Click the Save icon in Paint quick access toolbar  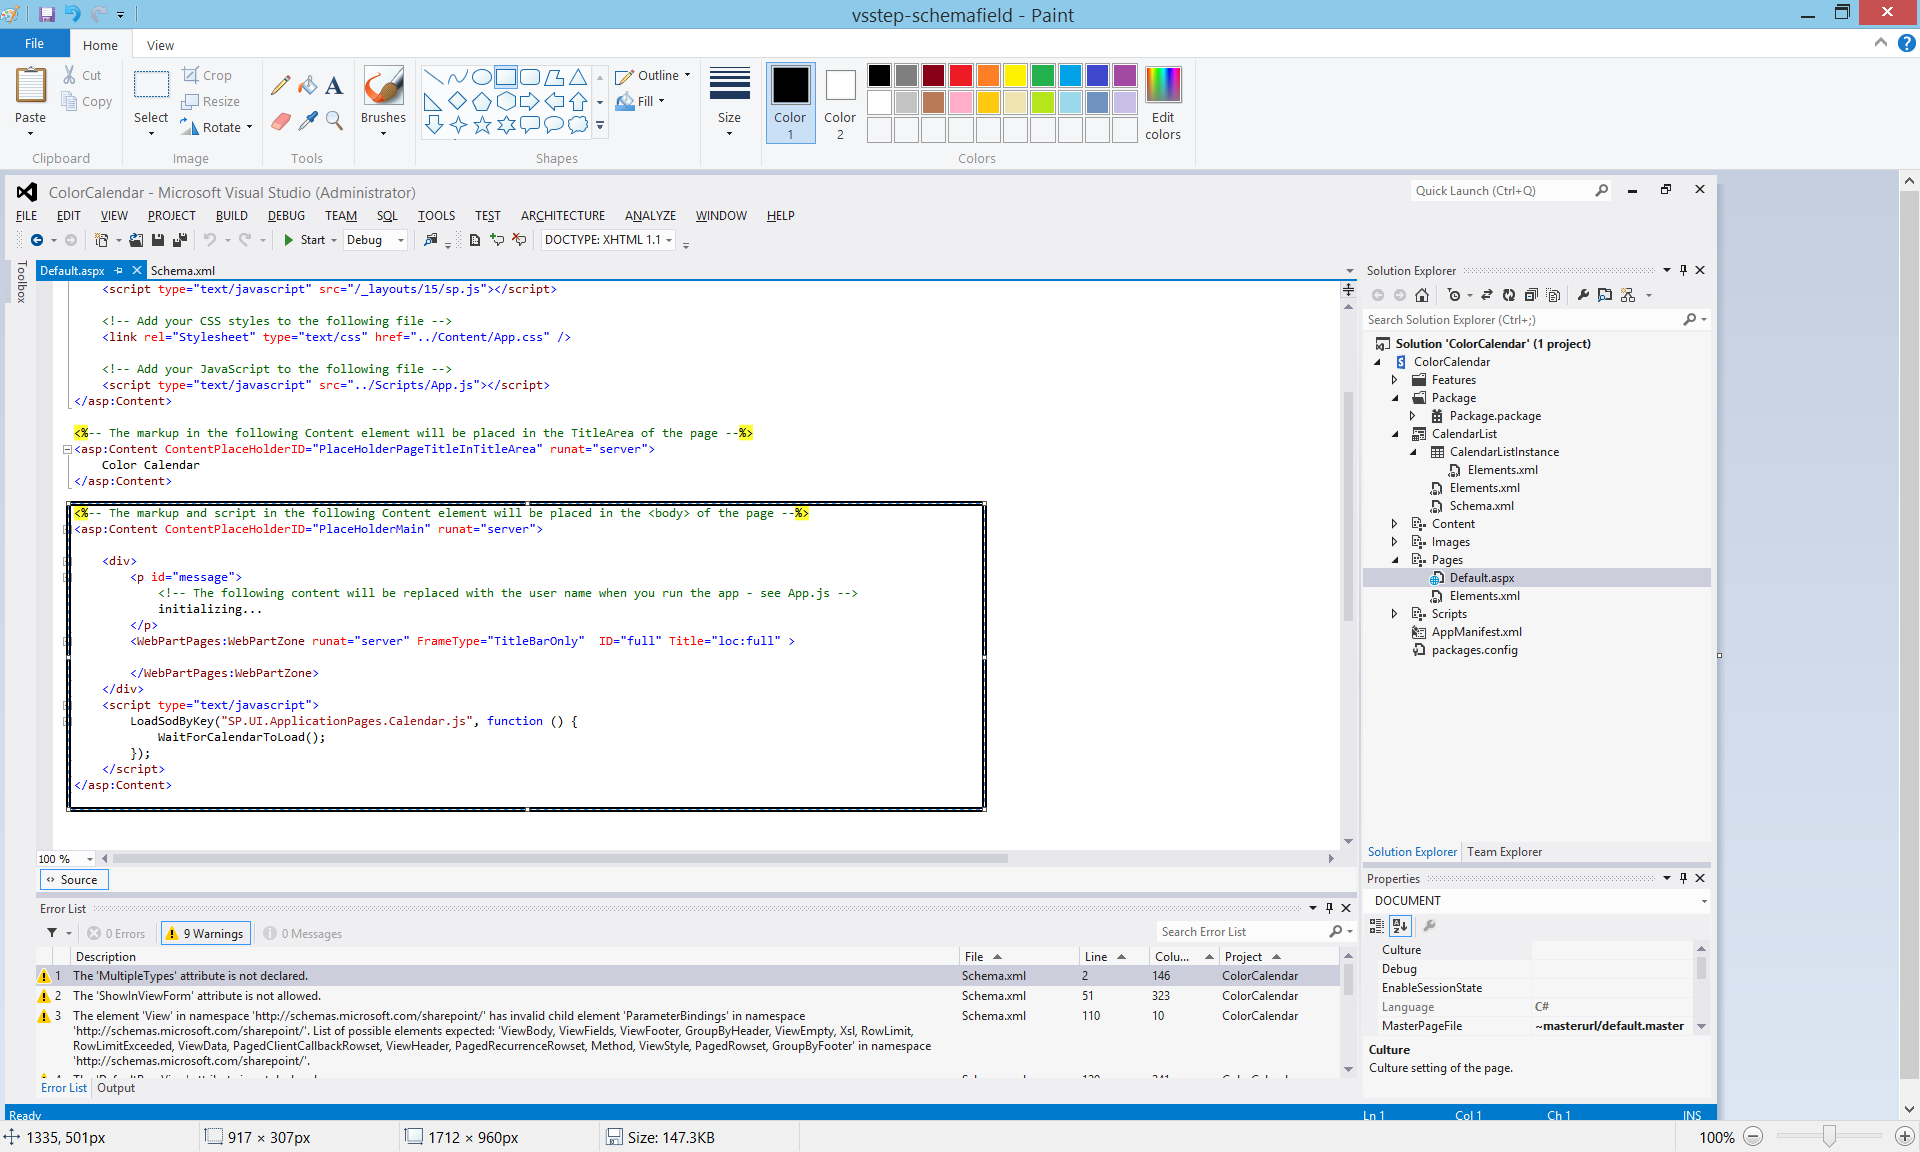(x=46, y=14)
